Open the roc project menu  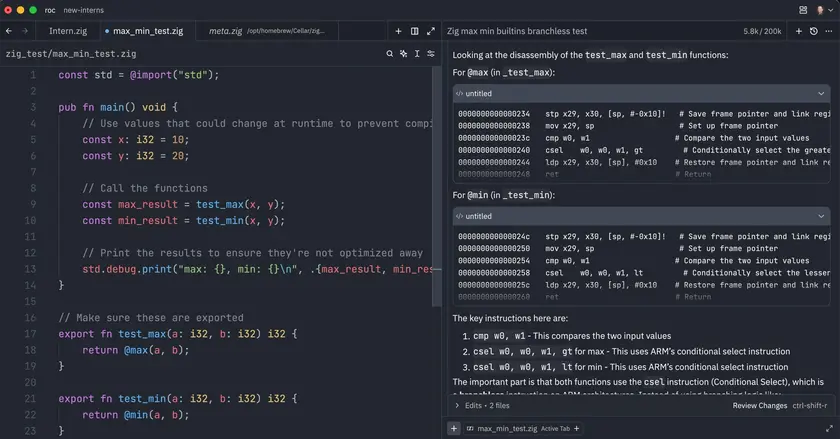(50, 10)
